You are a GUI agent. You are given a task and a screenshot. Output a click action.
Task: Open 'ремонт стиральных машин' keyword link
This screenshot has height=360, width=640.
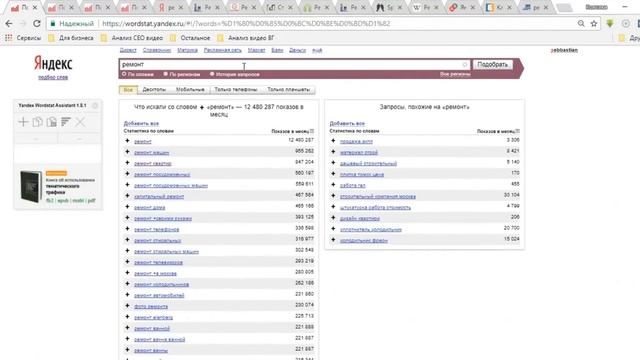click(x=166, y=251)
